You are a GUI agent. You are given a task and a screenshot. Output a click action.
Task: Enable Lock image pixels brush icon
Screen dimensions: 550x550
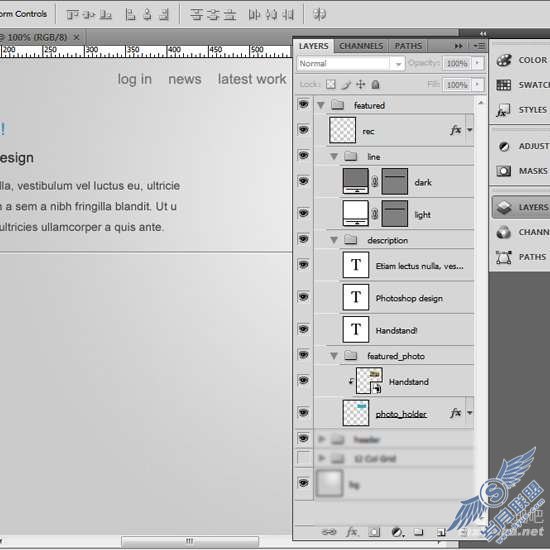click(347, 85)
